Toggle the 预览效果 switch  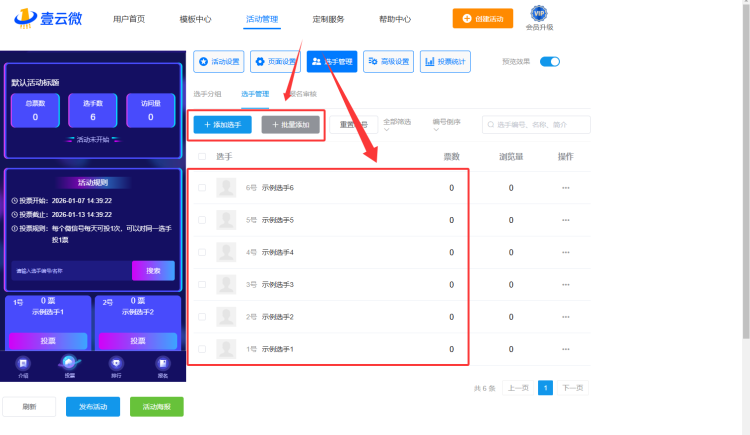550,61
